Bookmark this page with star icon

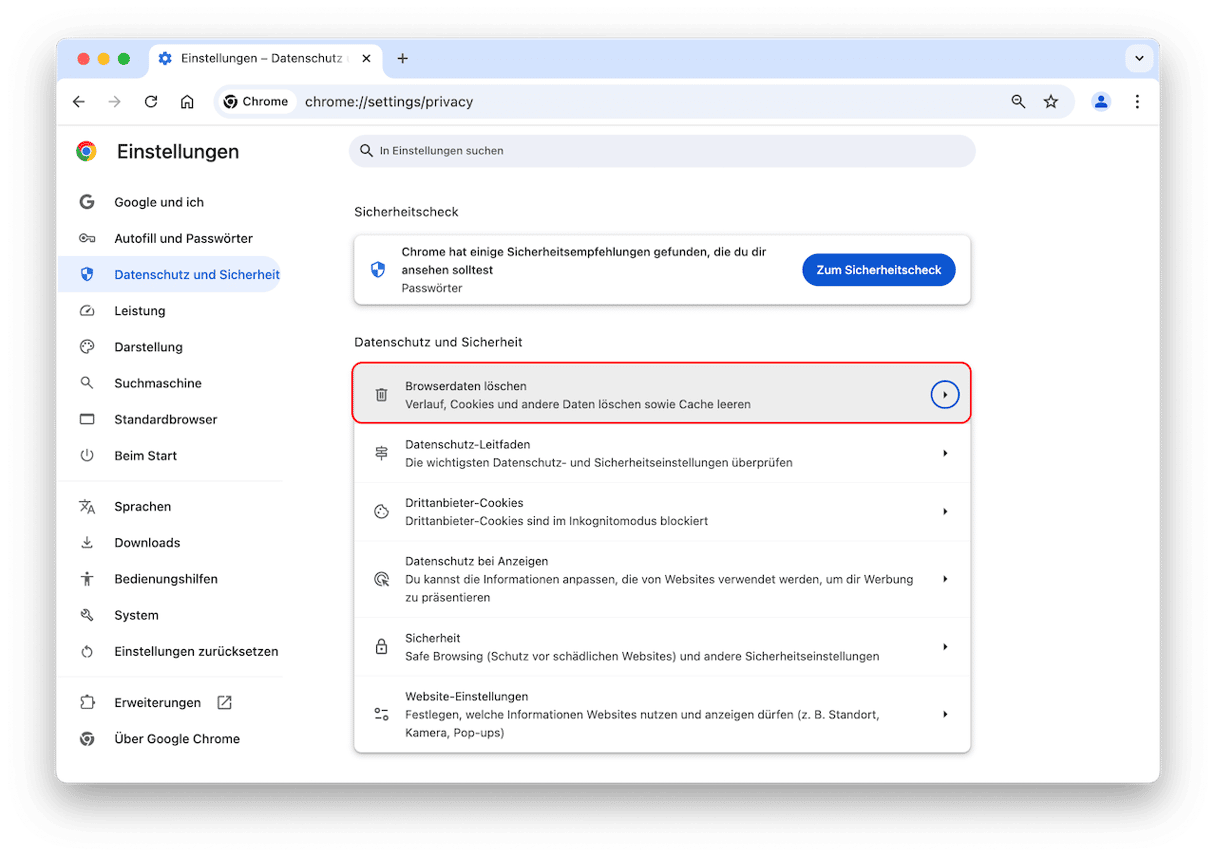(x=1050, y=101)
